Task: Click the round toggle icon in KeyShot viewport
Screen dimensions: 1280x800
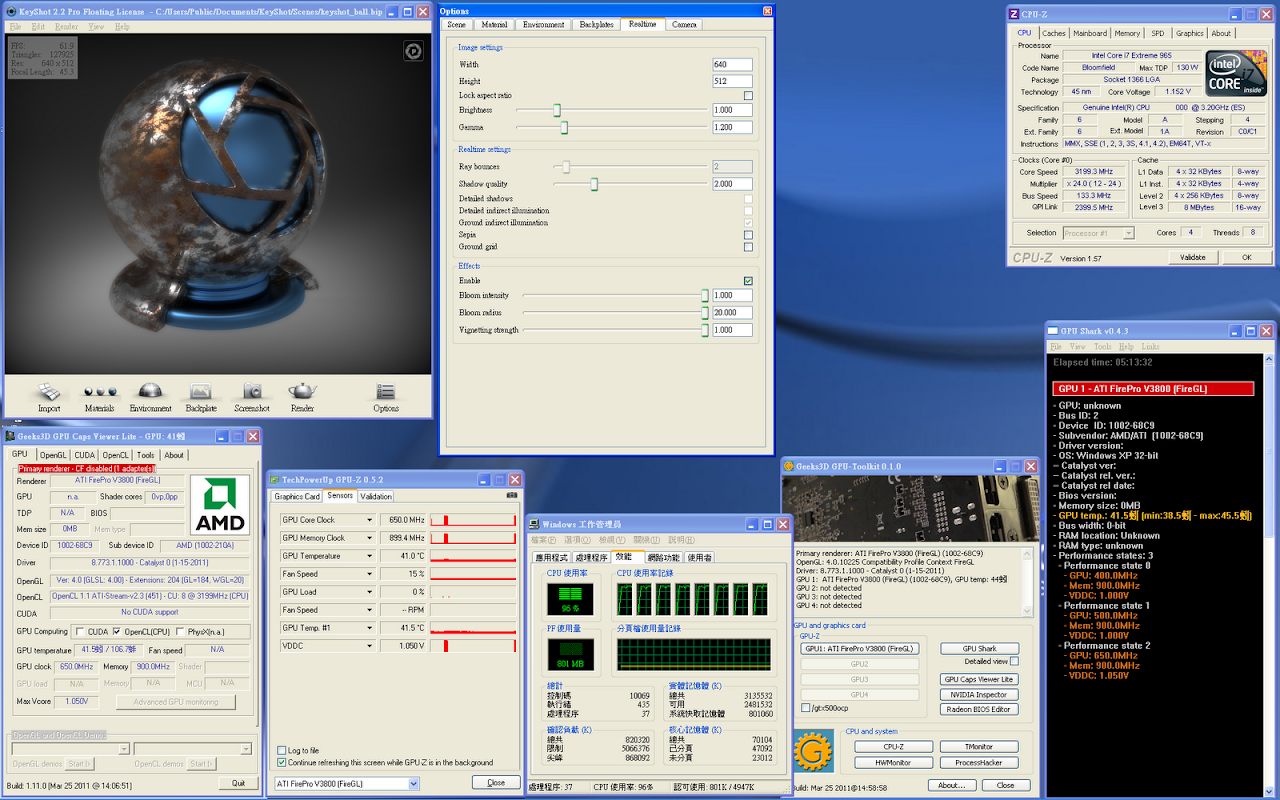Action: [412, 51]
